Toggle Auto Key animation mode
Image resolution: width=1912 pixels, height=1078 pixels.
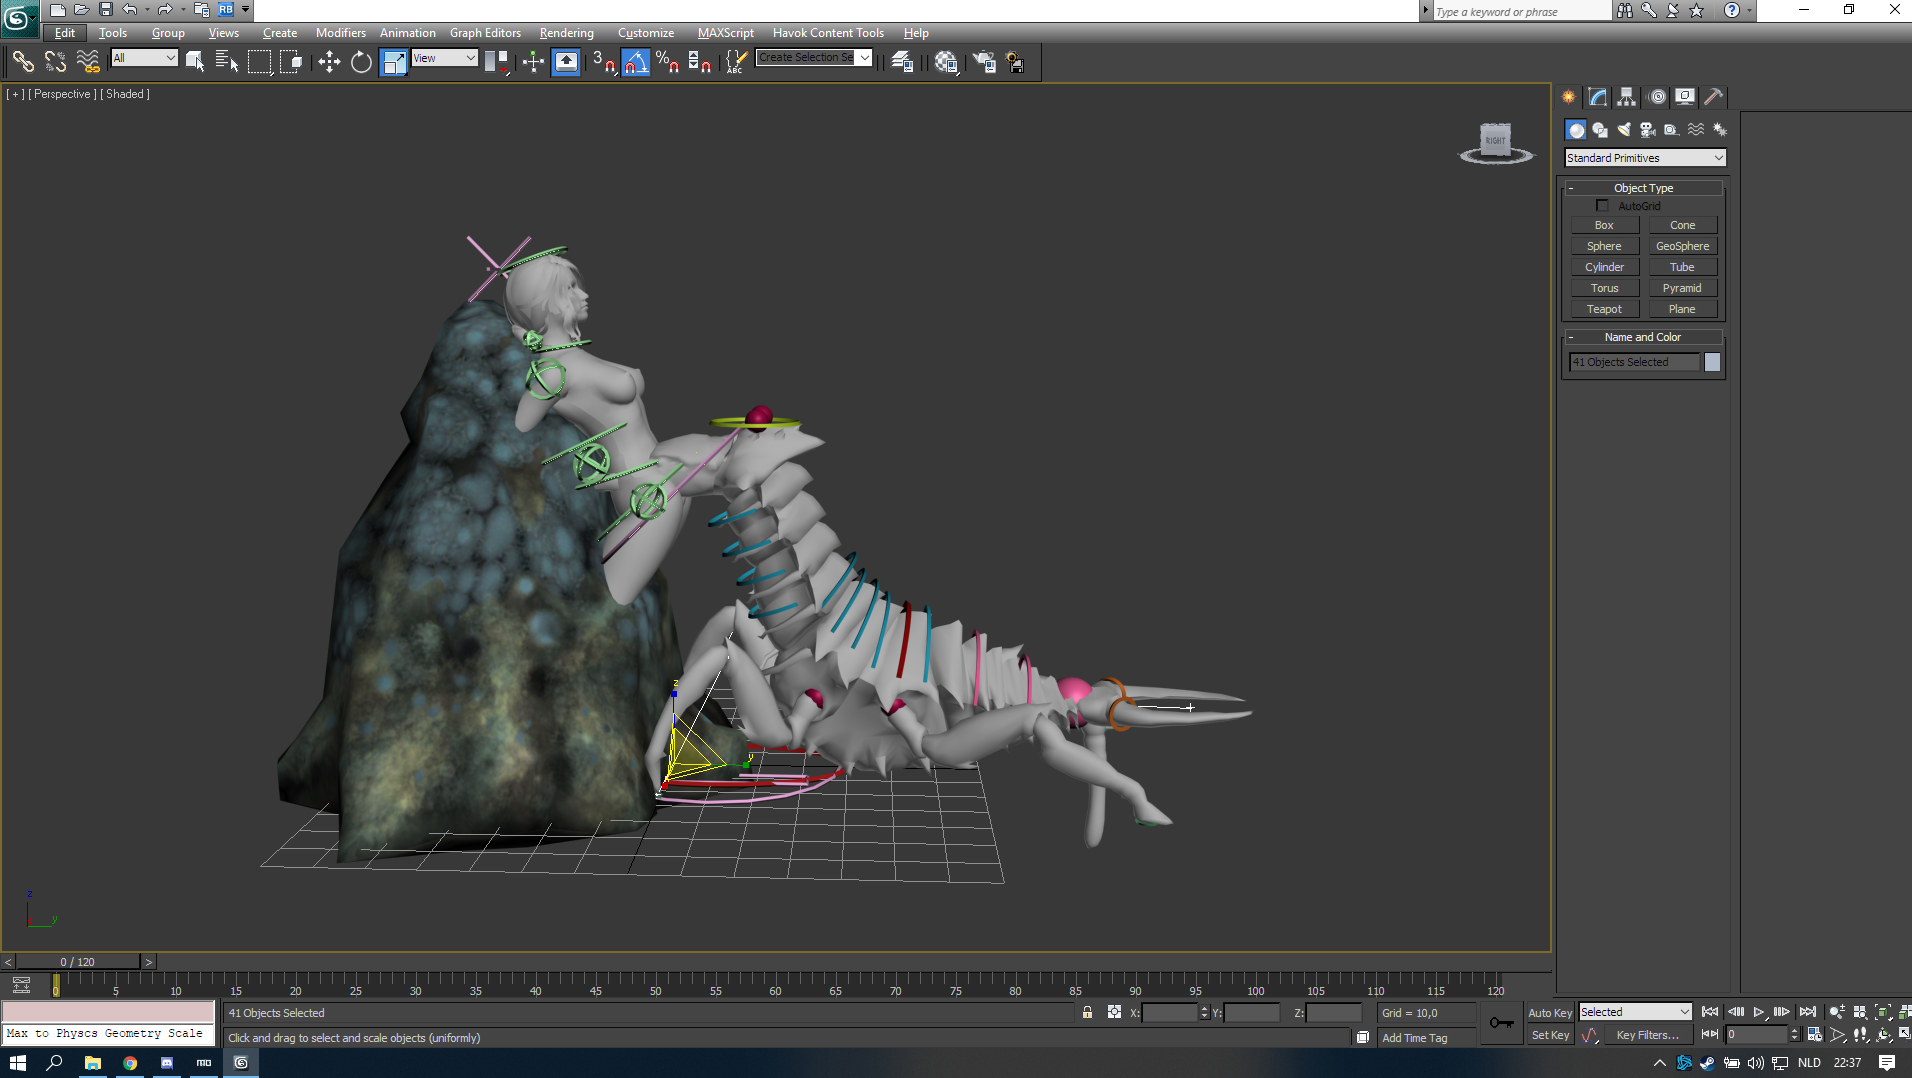(x=1550, y=1013)
